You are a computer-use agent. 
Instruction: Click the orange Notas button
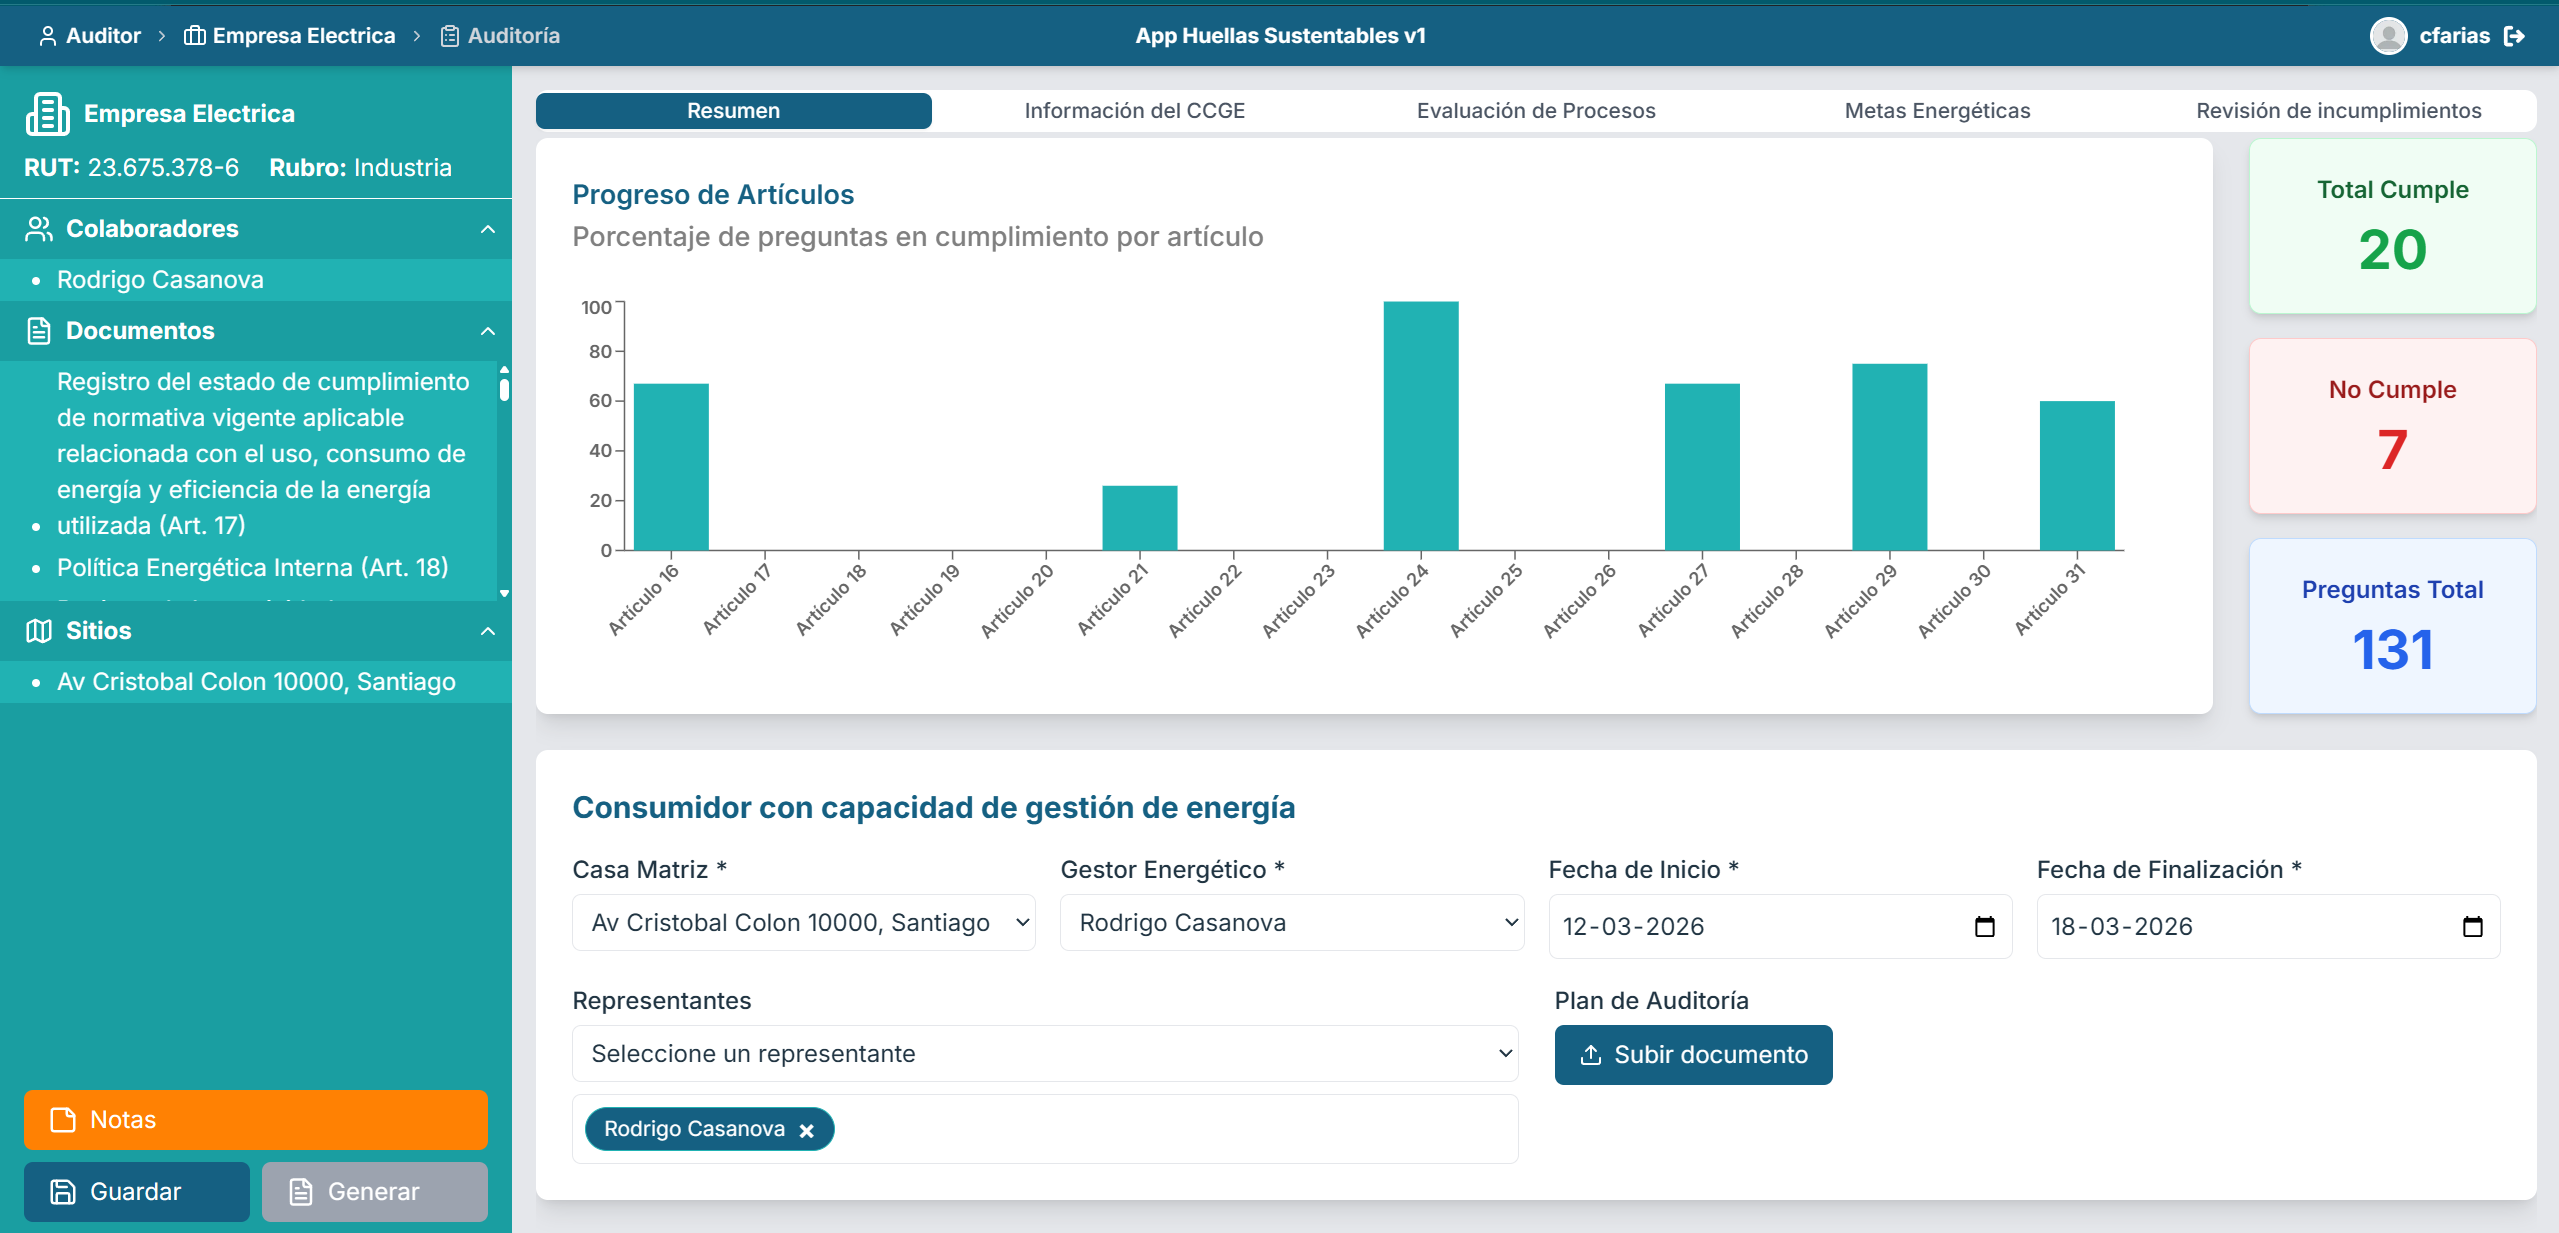coord(255,1120)
